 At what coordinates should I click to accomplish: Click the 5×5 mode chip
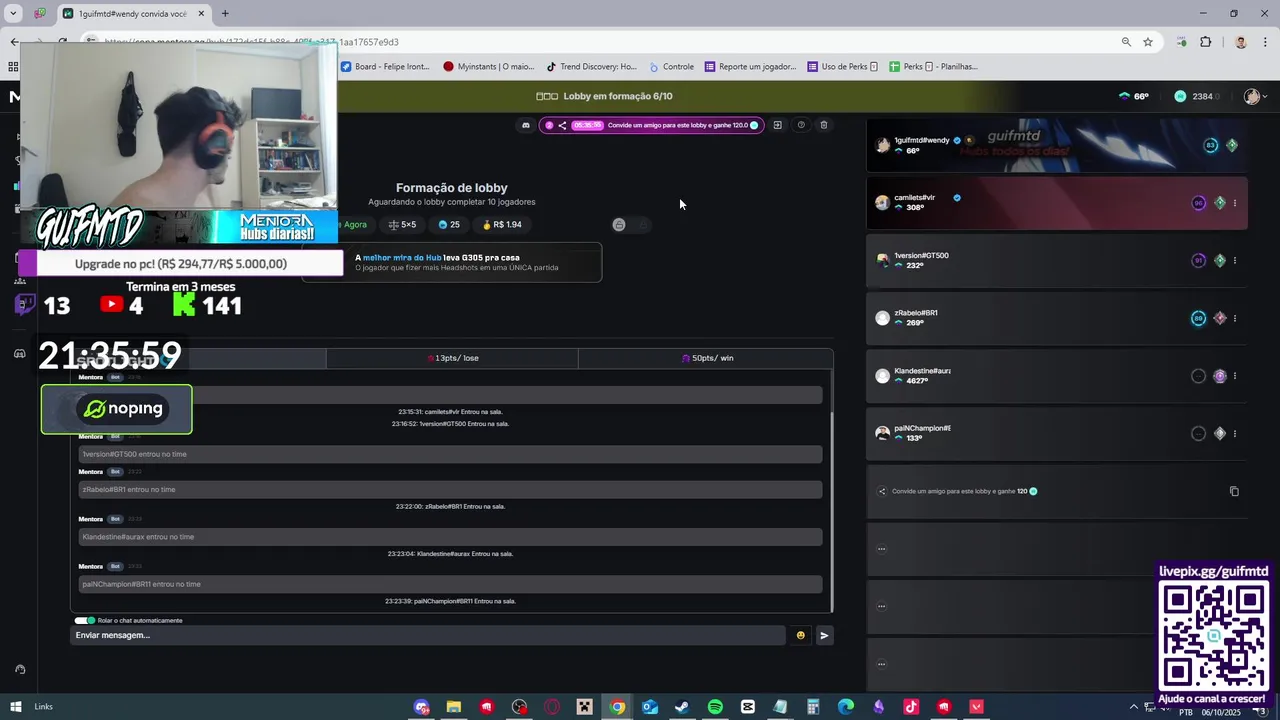[403, 225]
